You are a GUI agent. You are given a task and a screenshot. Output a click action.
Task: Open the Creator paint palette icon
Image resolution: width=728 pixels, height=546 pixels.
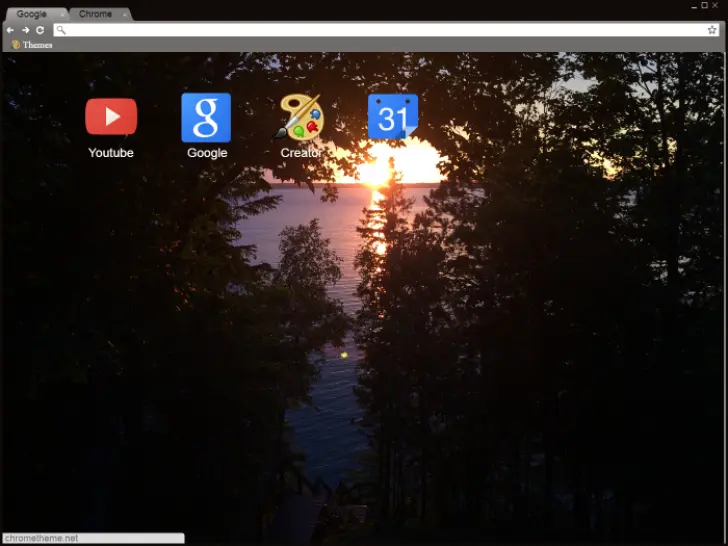tap(299, 117)
